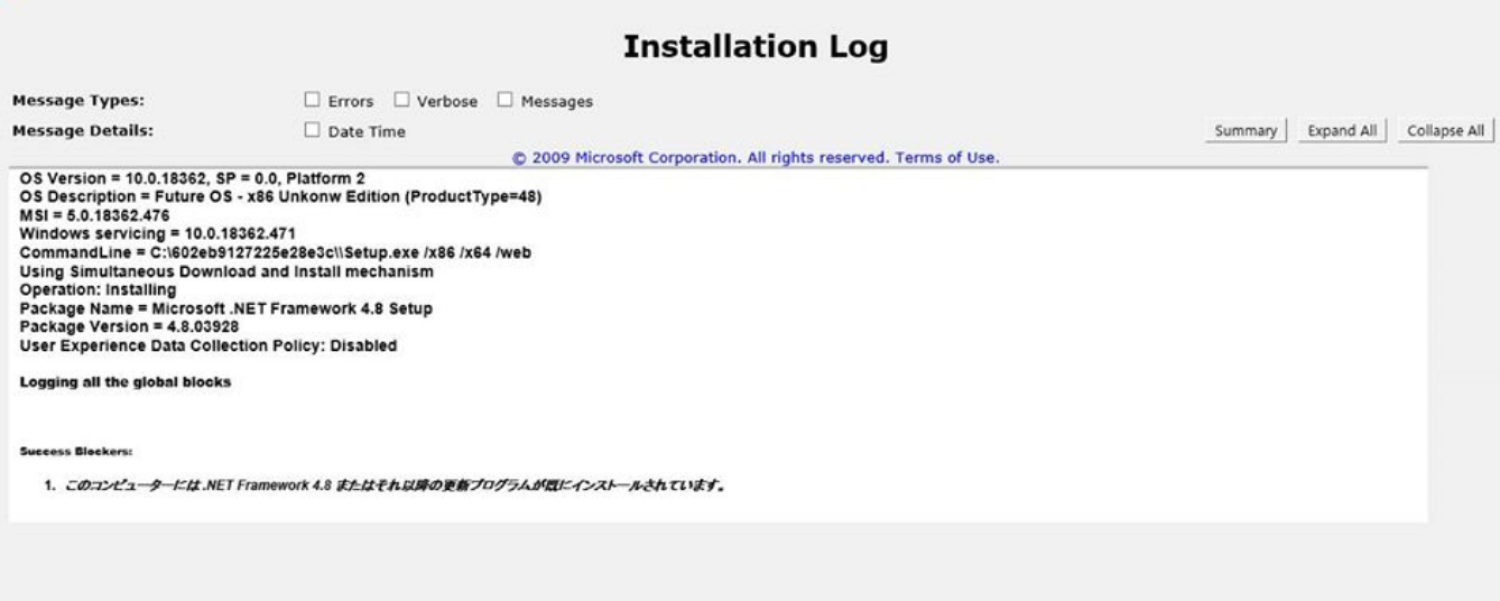Tick the Verbose message type checkbox

[401, 100]
